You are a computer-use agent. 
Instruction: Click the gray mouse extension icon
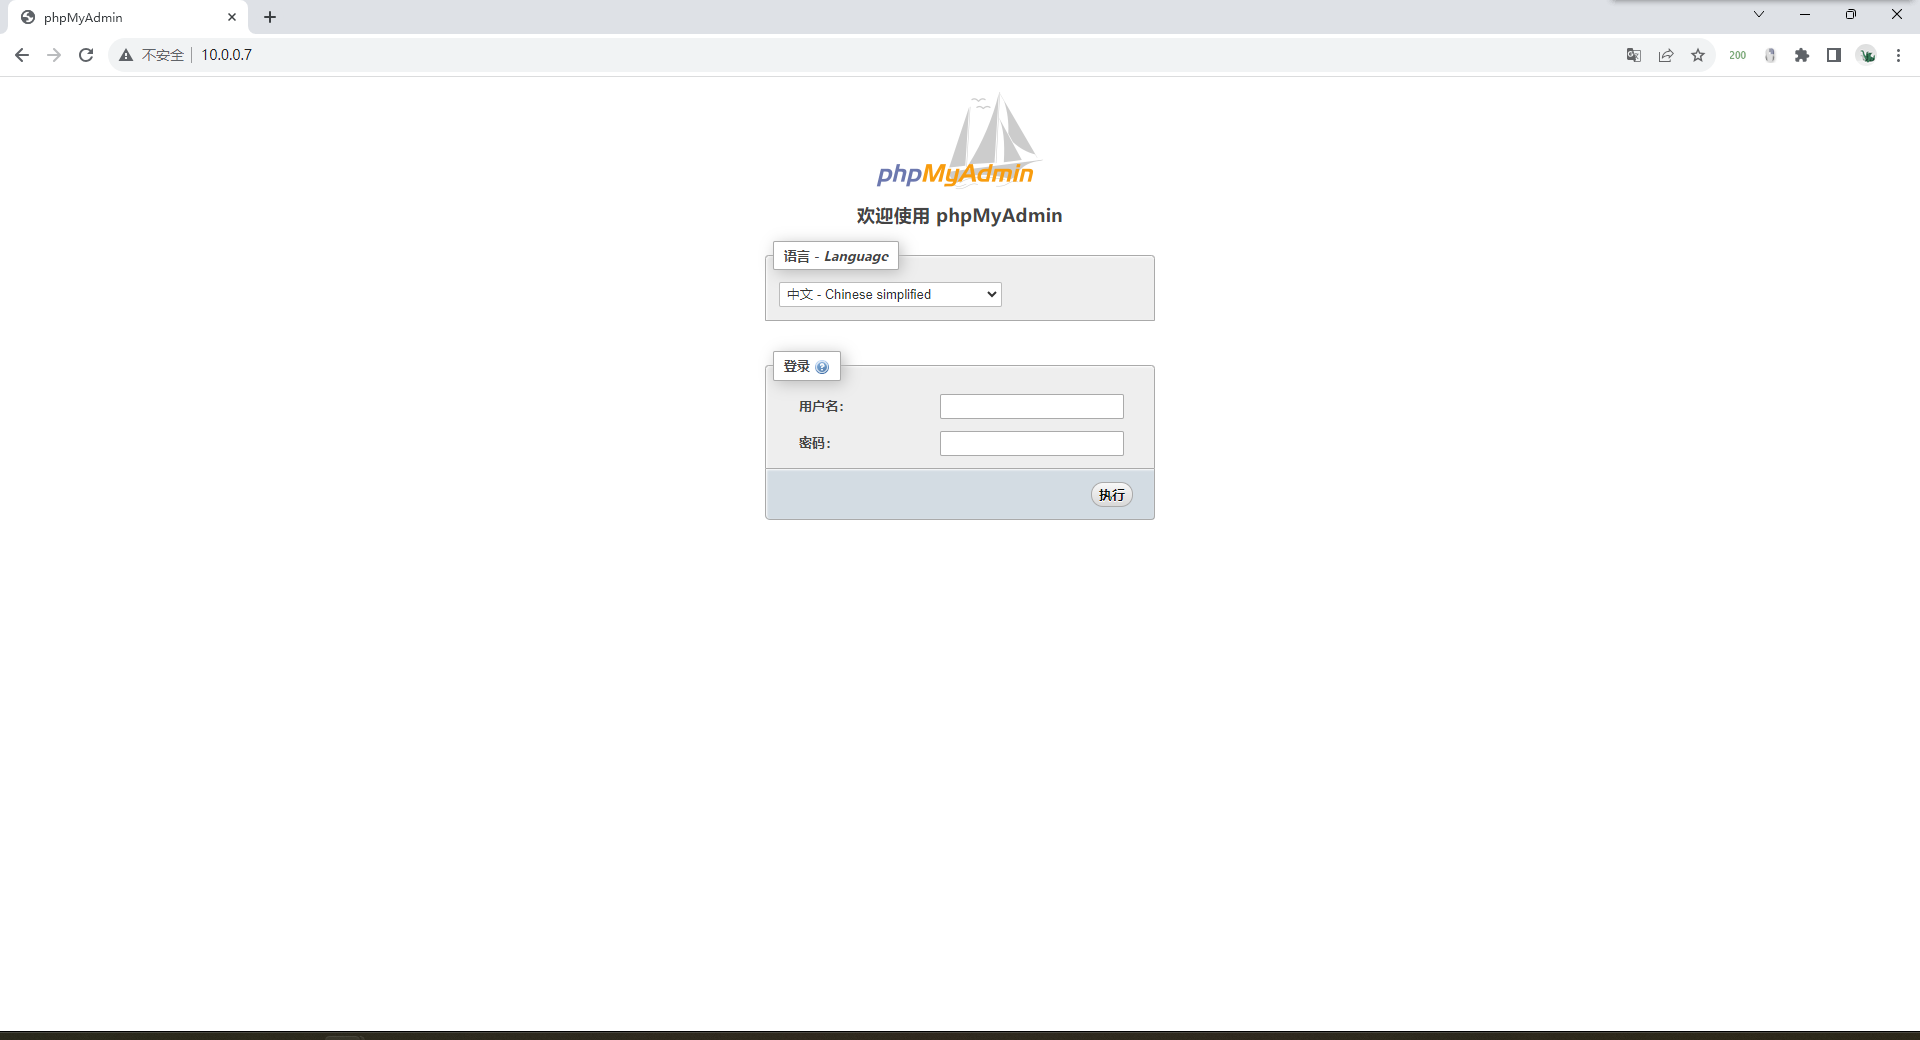(1770, 55)
